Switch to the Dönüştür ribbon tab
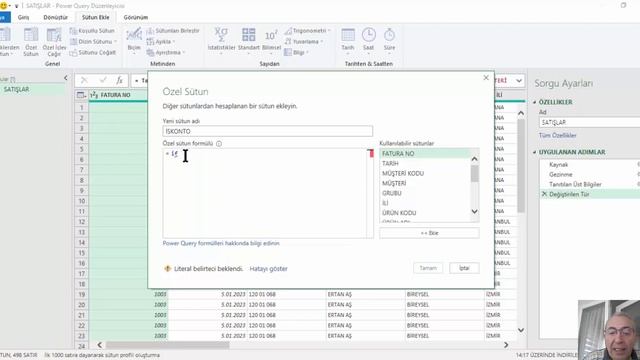 [56, 18]
